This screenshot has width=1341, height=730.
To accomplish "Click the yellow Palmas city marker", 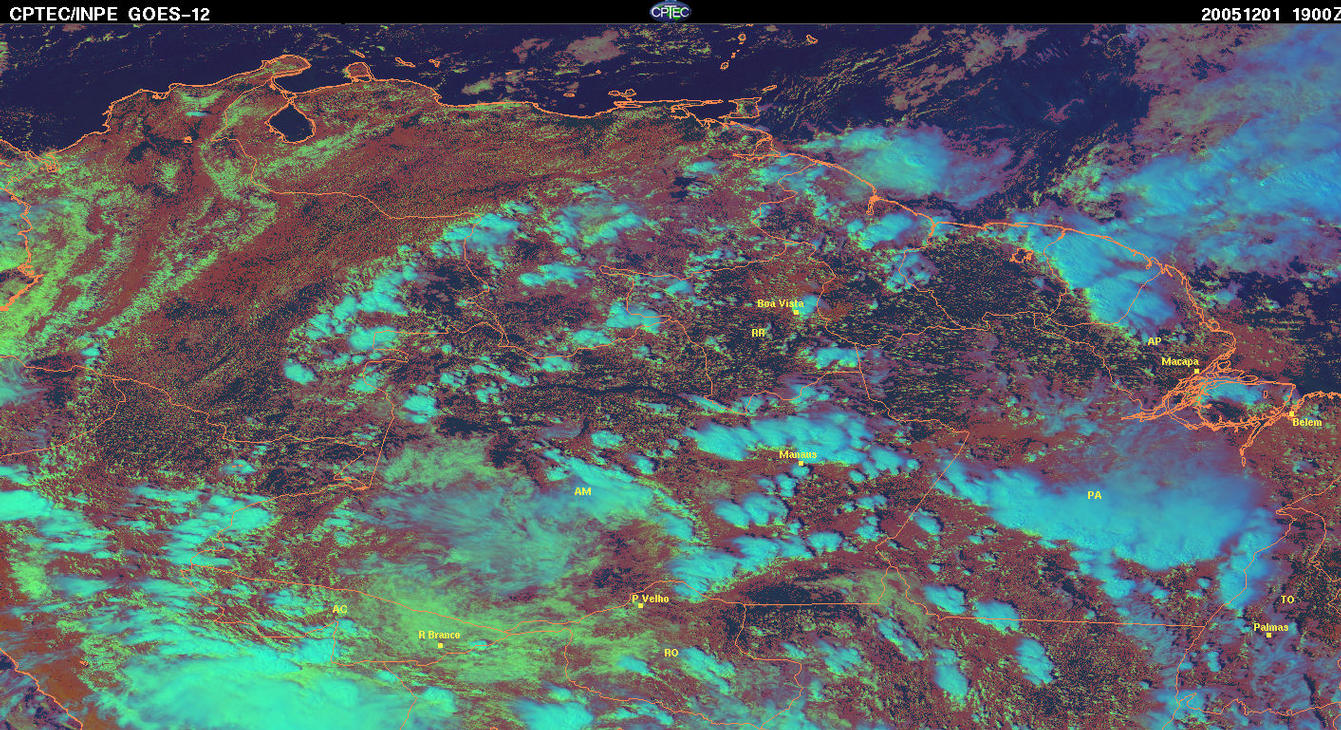I will pos(1268,635).
